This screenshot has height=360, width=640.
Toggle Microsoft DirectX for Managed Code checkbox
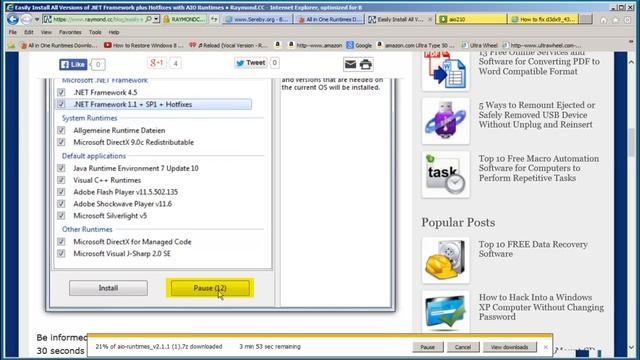pyautogui.click(x=61, y=242)
